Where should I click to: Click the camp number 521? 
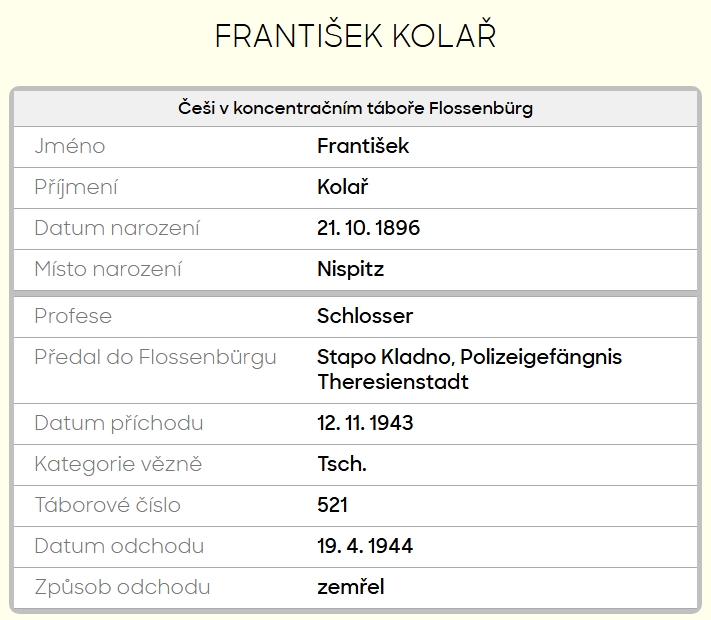click(332, 505)
